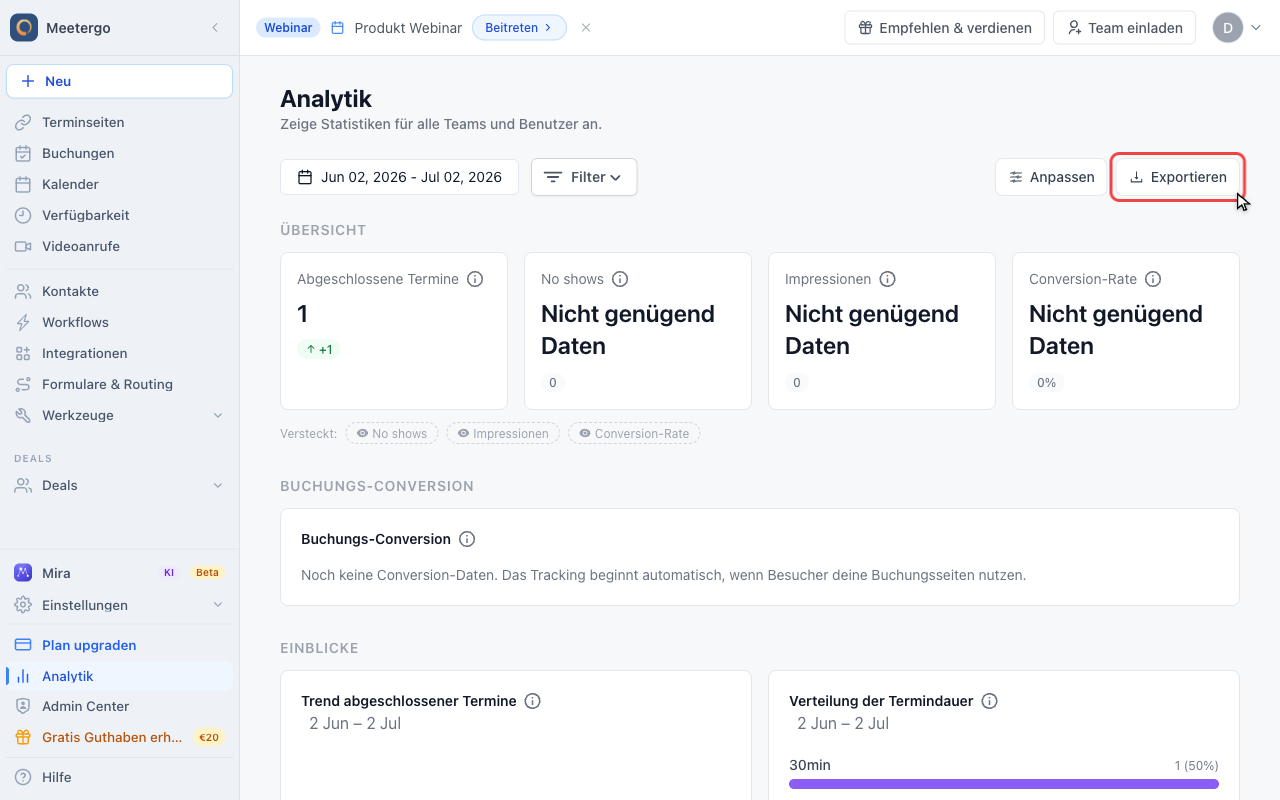Expand the Einstellungen submenu

218,605
